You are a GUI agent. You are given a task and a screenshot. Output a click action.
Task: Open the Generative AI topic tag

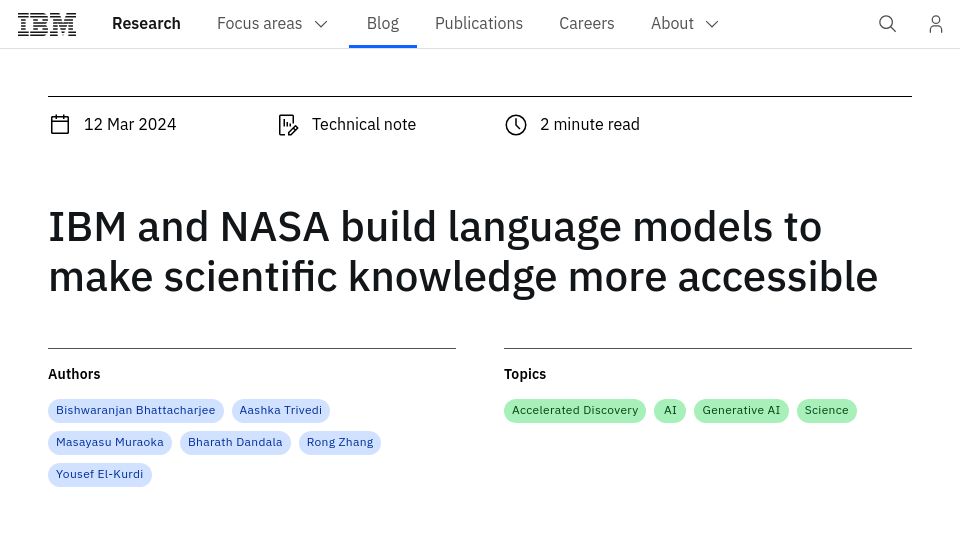coord(741,410)
